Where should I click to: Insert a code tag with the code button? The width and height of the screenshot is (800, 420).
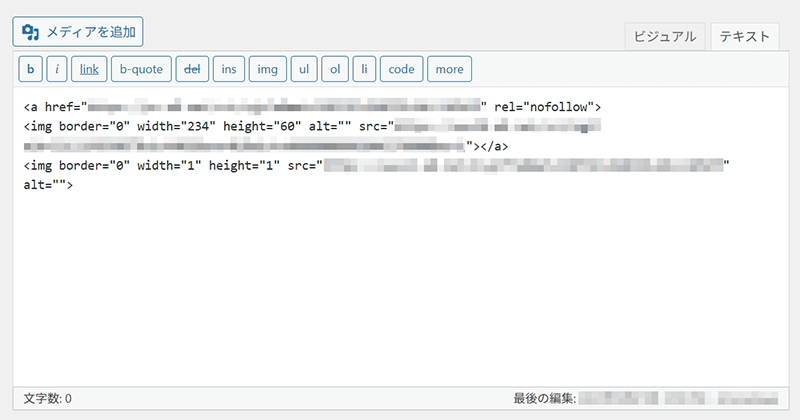402,69
